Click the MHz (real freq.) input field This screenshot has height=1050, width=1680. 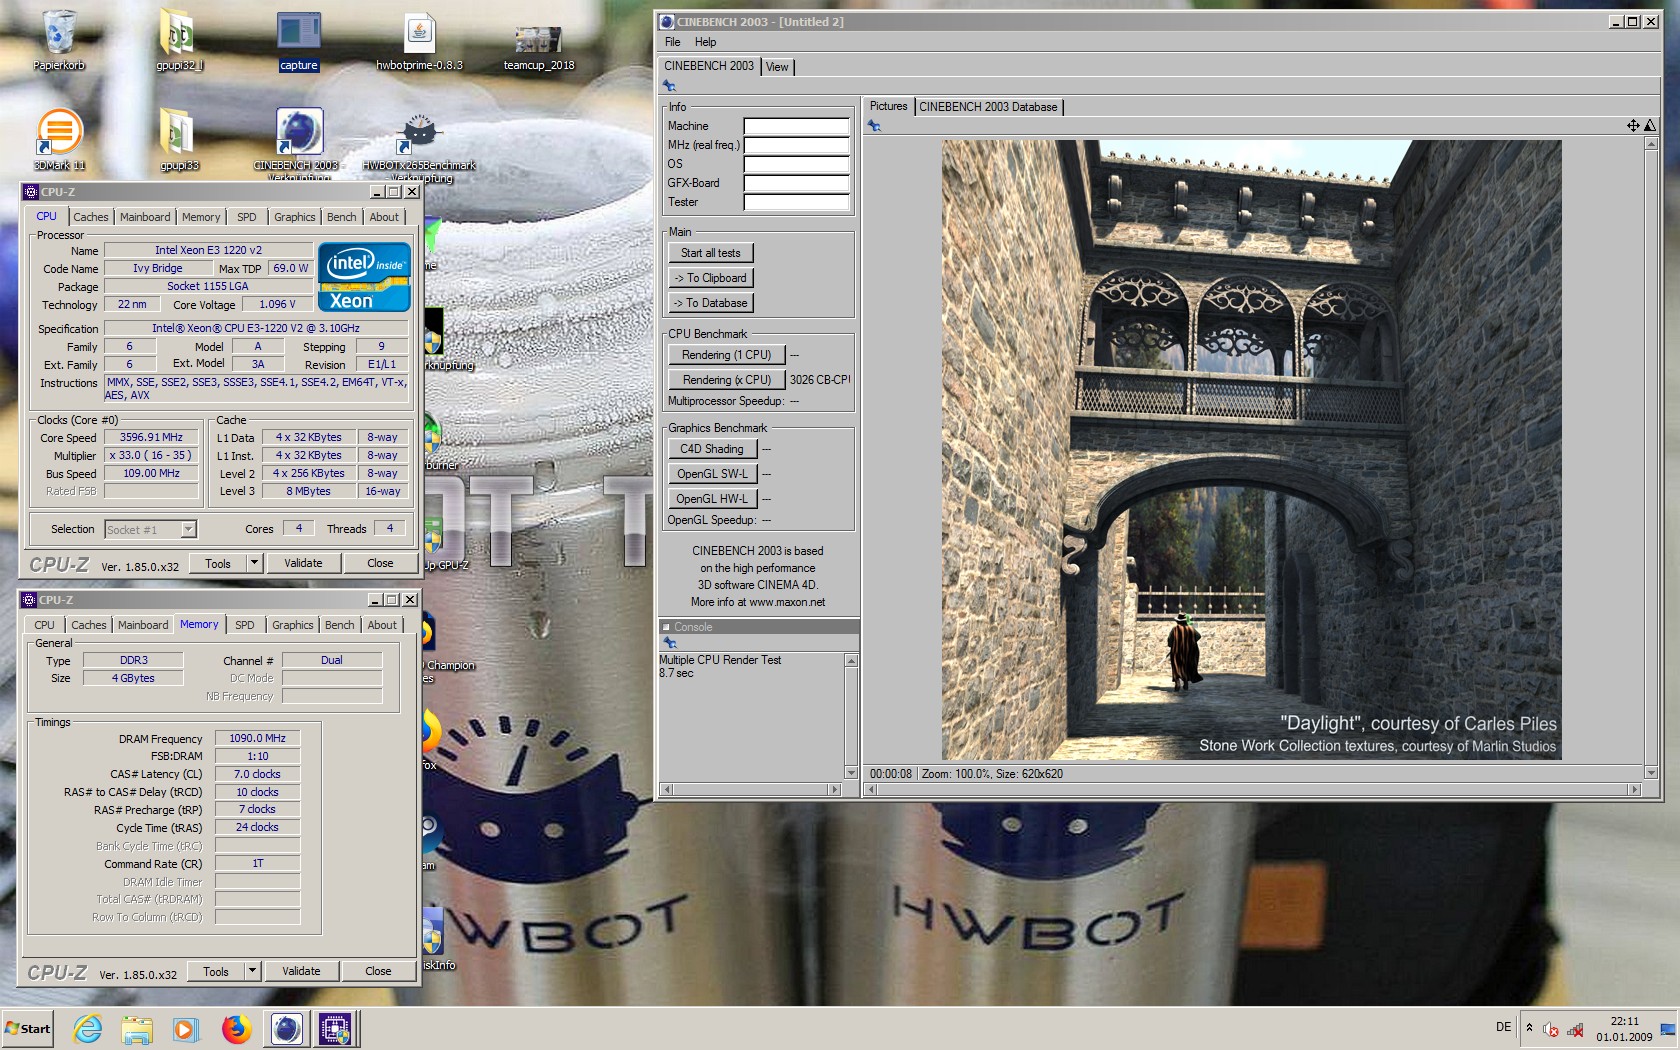pos(796,145)
